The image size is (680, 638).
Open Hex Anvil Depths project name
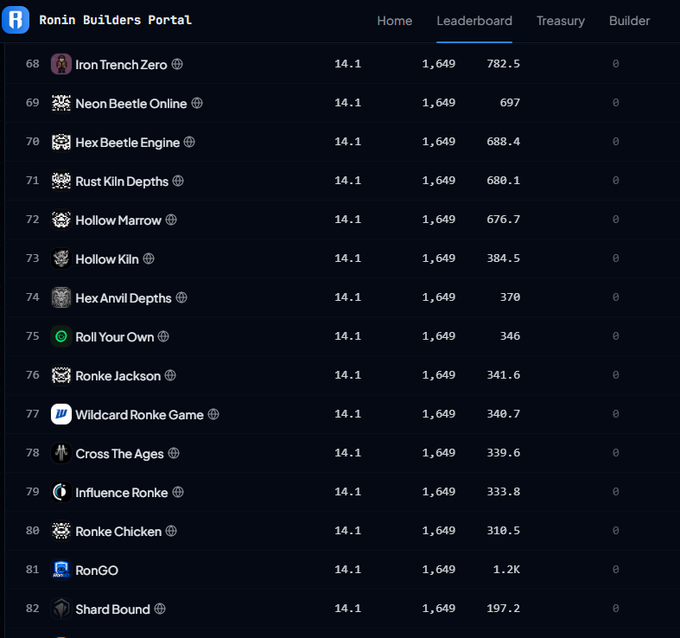124,298
